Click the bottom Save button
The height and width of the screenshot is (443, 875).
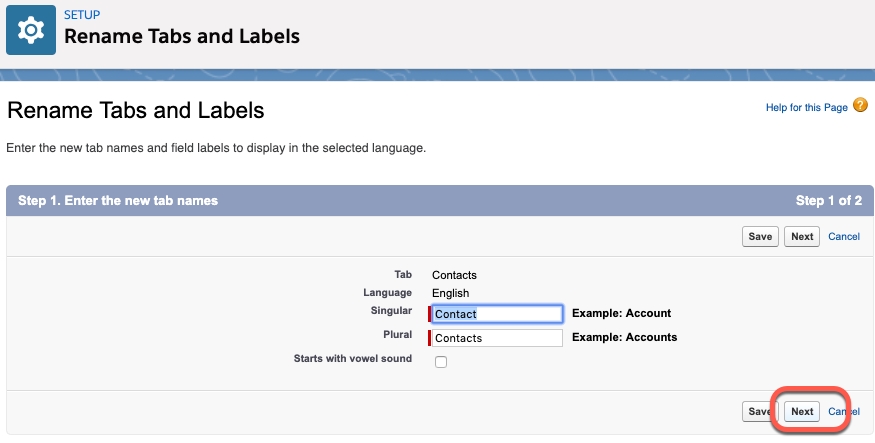click(760, 411)
